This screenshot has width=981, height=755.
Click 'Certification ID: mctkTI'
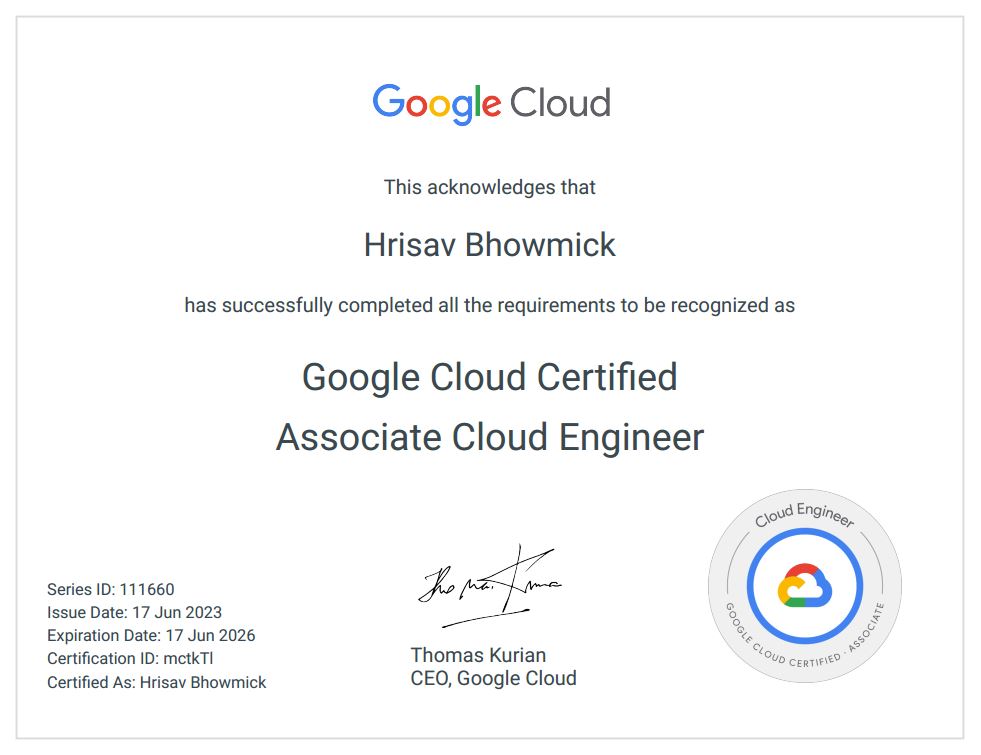tap(130, 659)
